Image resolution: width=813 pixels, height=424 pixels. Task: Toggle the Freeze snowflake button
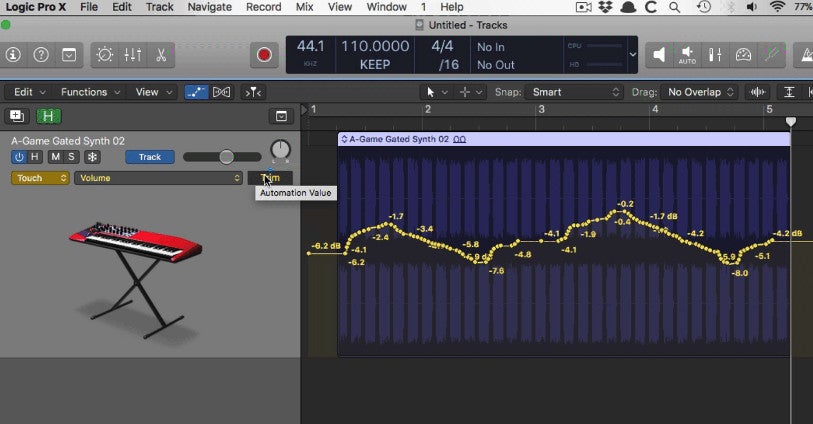92,157
